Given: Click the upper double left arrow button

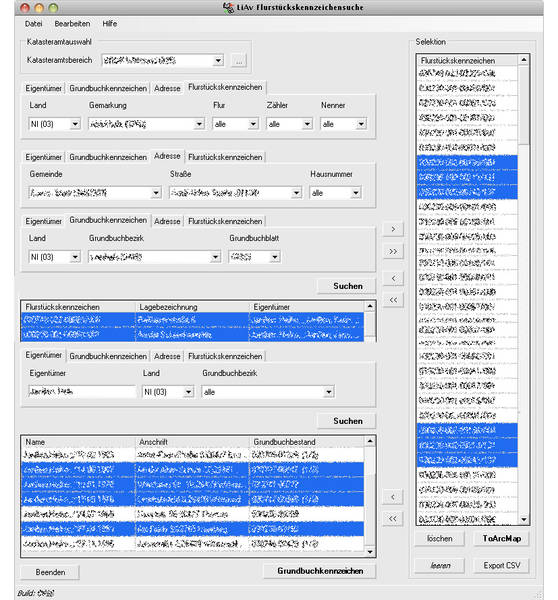Looking at the screenshot, I should point(393,300).
